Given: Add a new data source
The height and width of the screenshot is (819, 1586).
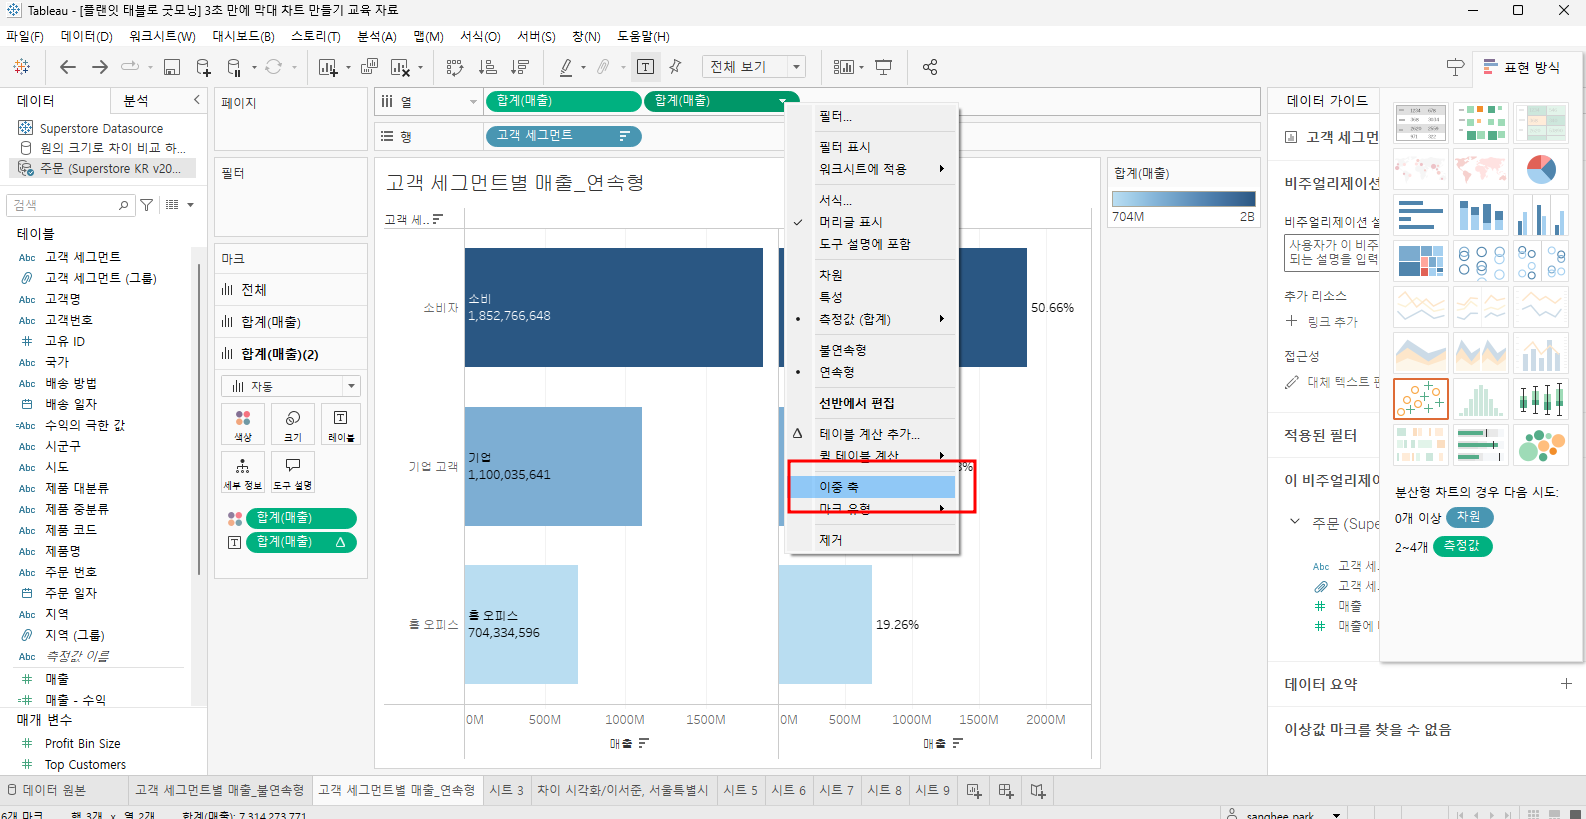Looking at the screenshot, I should pos(204,67).
